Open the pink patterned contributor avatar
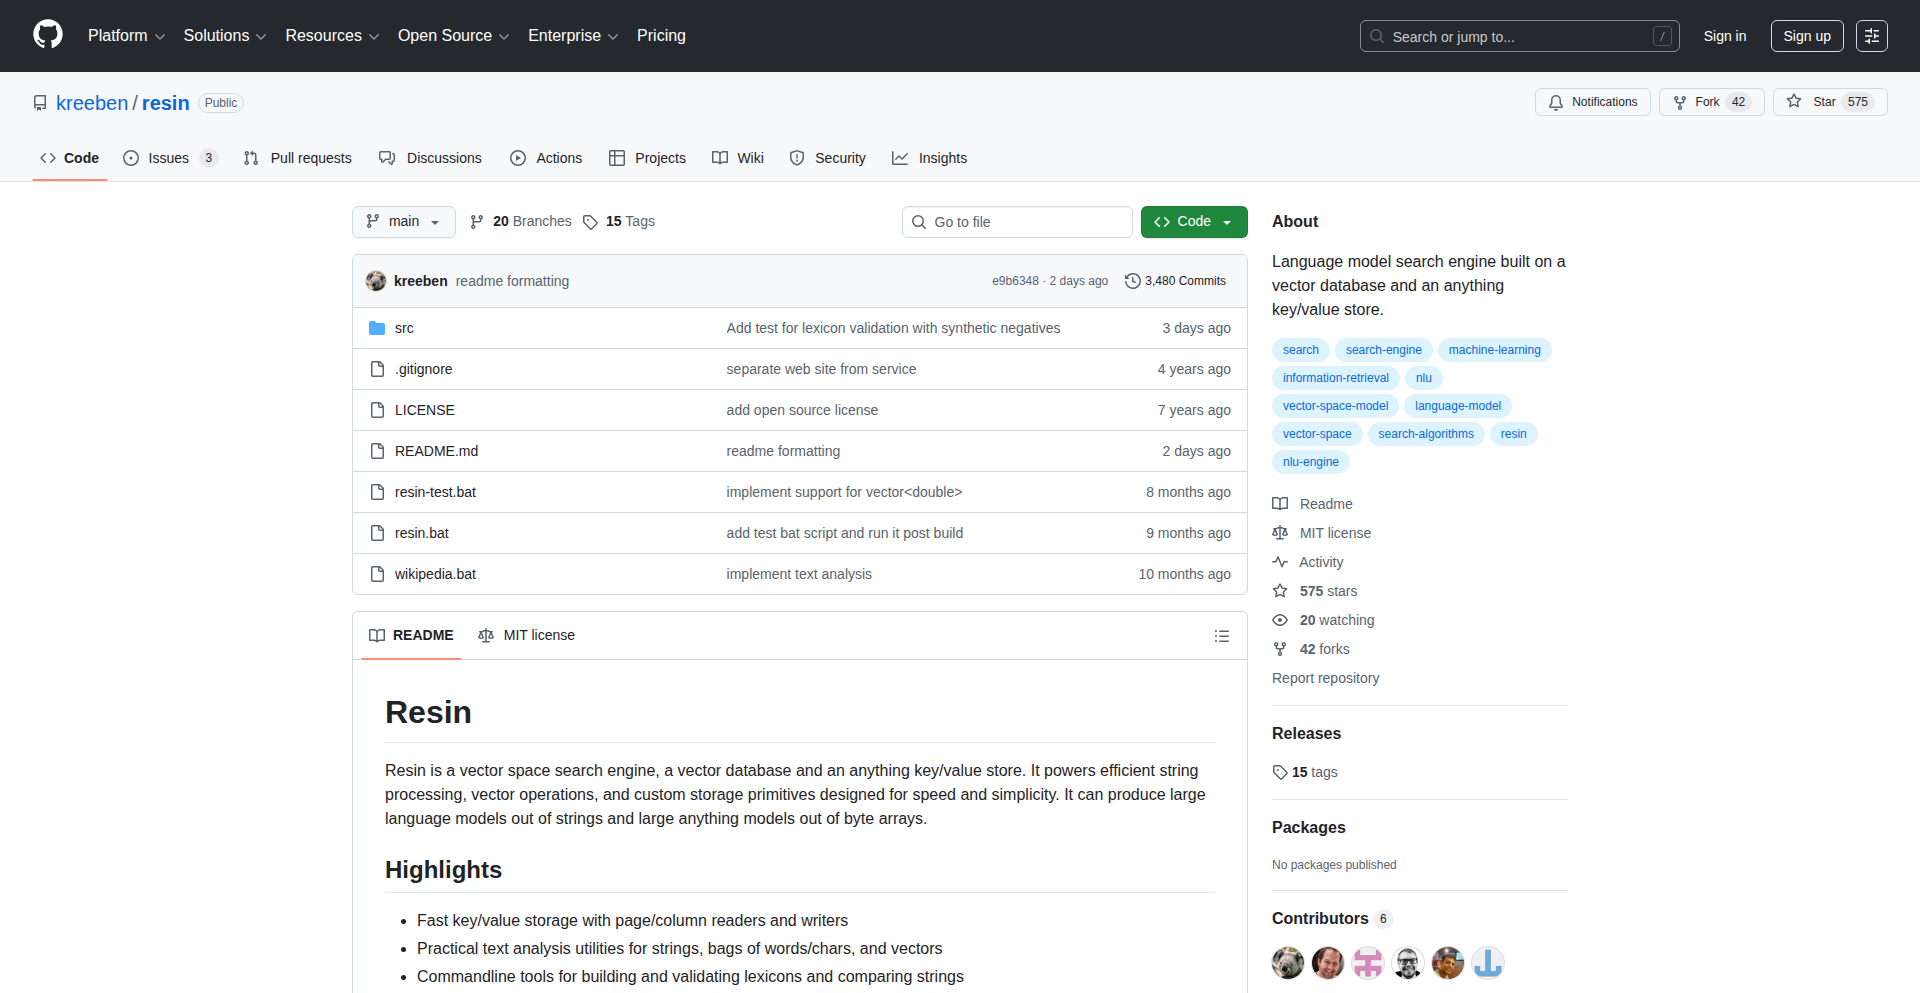The width and height of the screenshot is (1920, 993). tap(1368, 963)
